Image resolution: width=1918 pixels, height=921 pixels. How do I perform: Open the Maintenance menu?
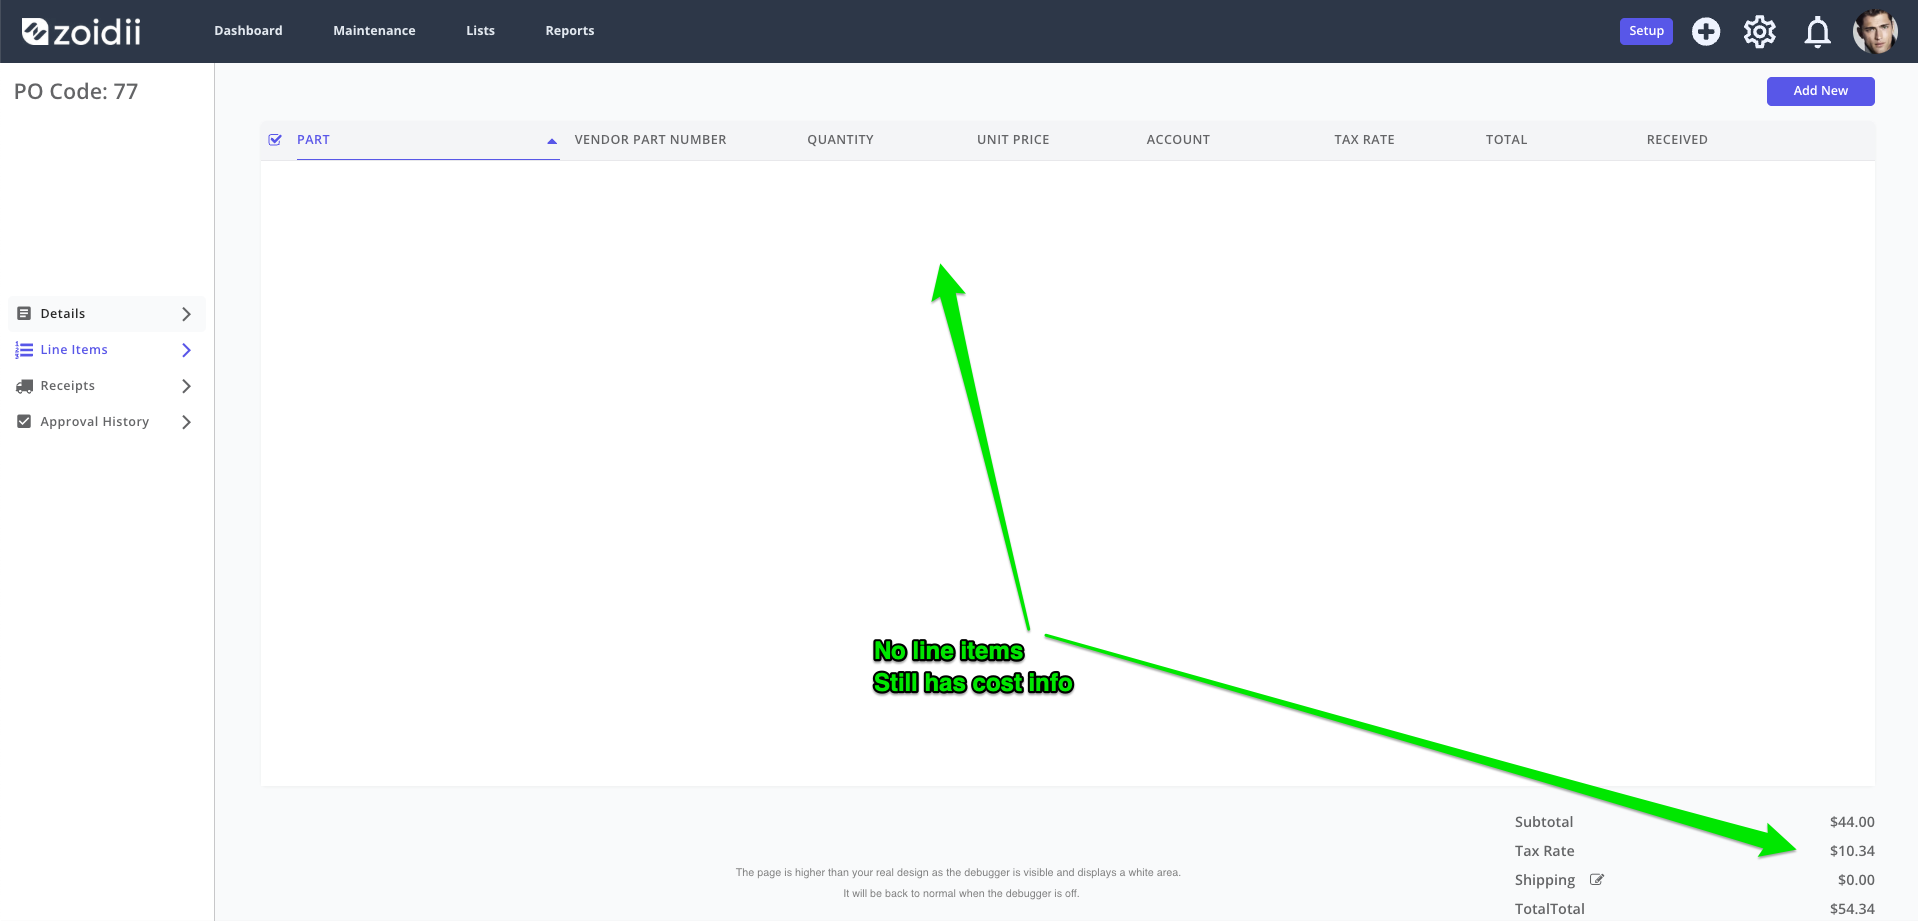(x=374, y=31)
